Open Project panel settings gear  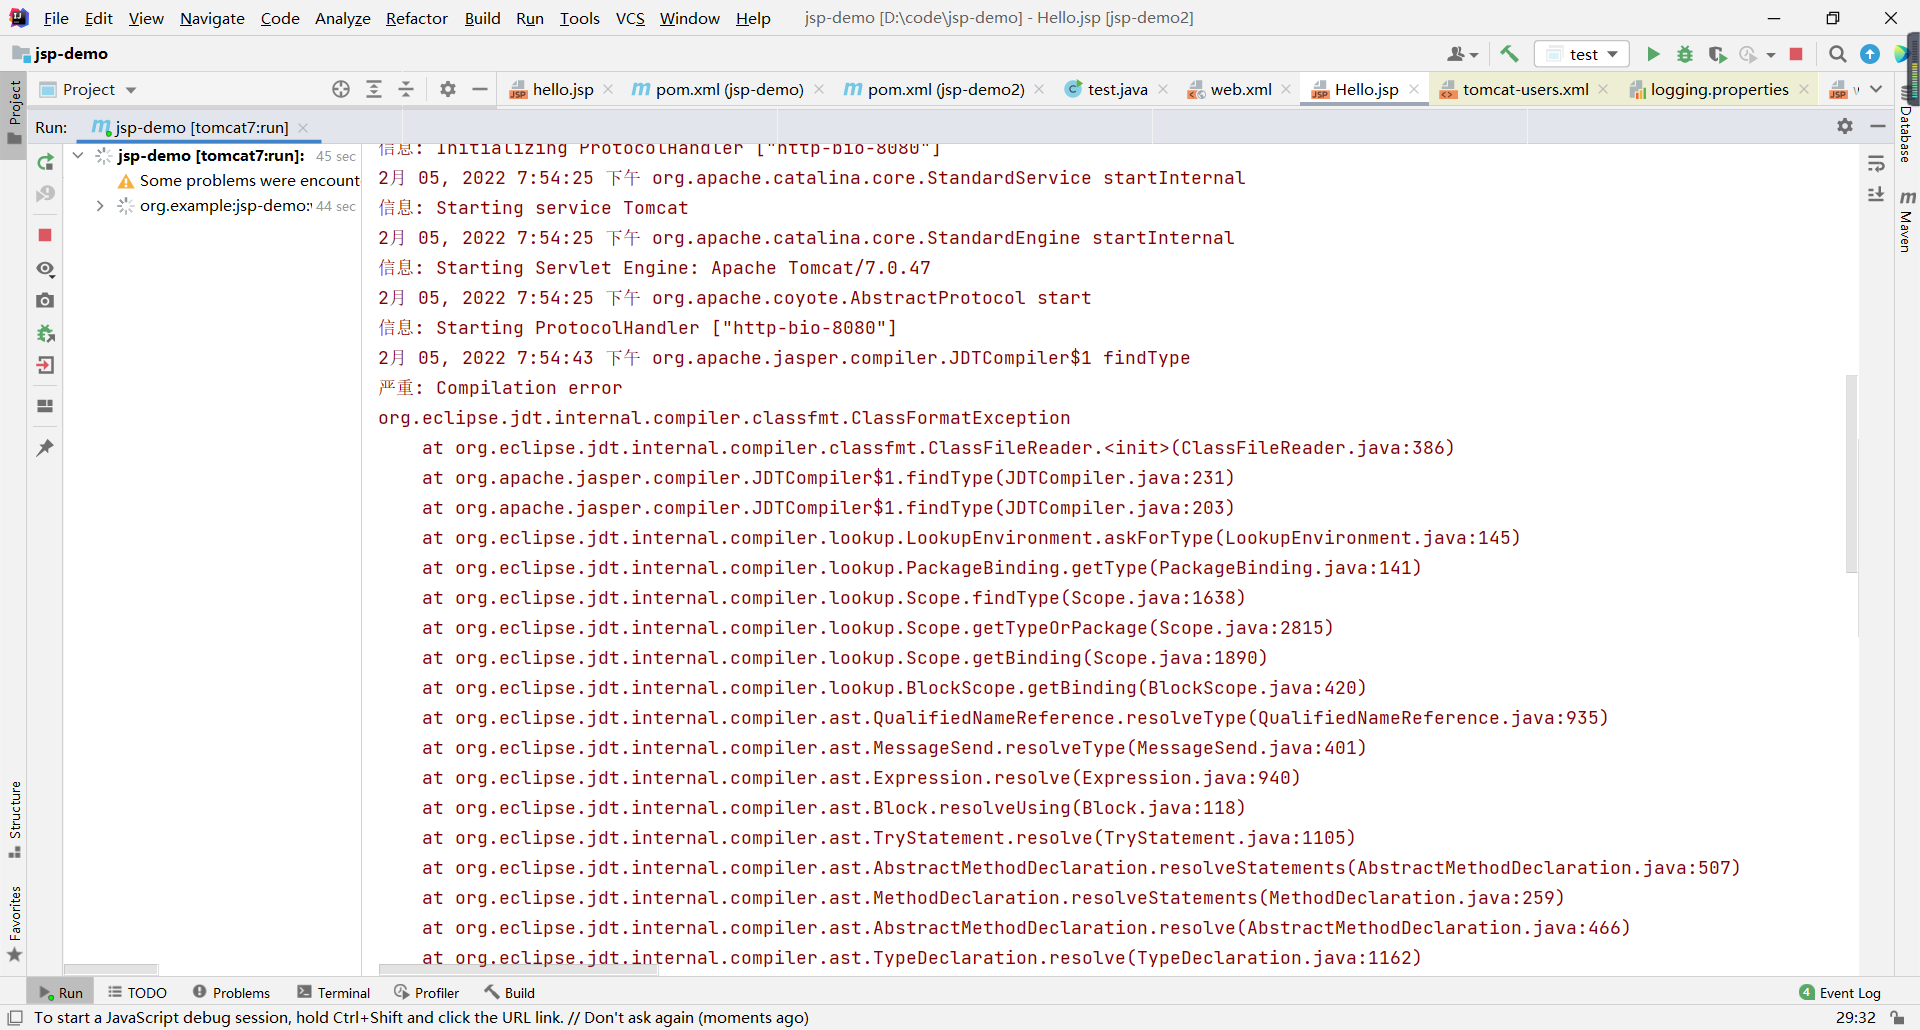pos(448,89)
